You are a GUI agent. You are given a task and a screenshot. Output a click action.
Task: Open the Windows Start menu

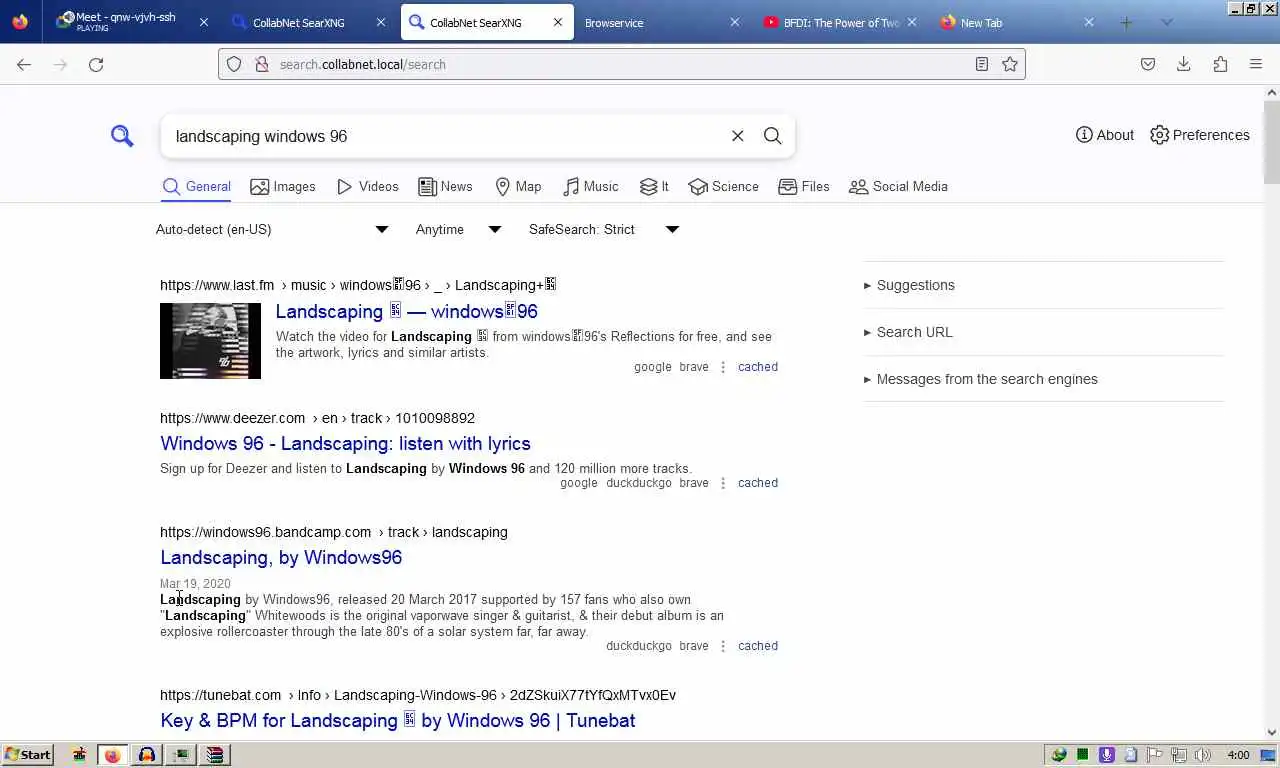pyautogui.click(x=28, y=755)
